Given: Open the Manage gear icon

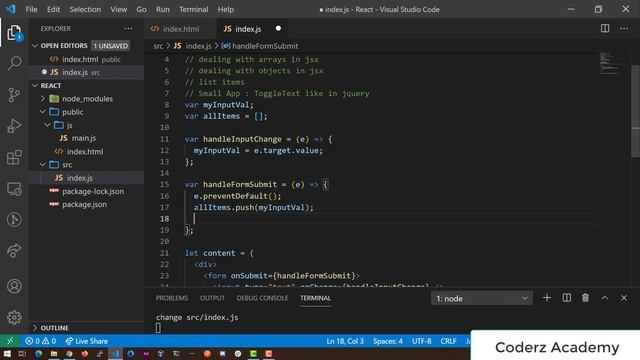Looking at the screenshot, I should pyautogui.click(x=14, y=317).
